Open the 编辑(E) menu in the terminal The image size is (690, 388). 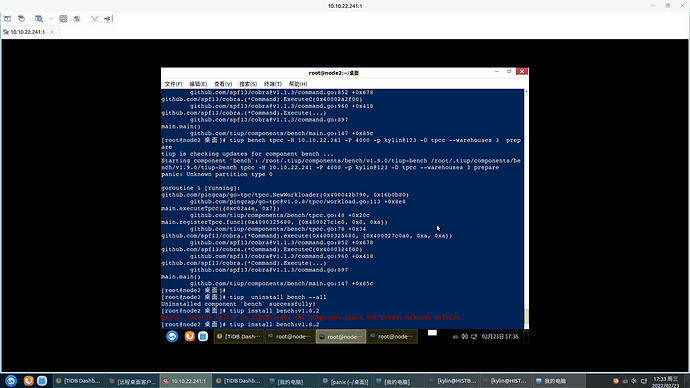tap(198, 84)
